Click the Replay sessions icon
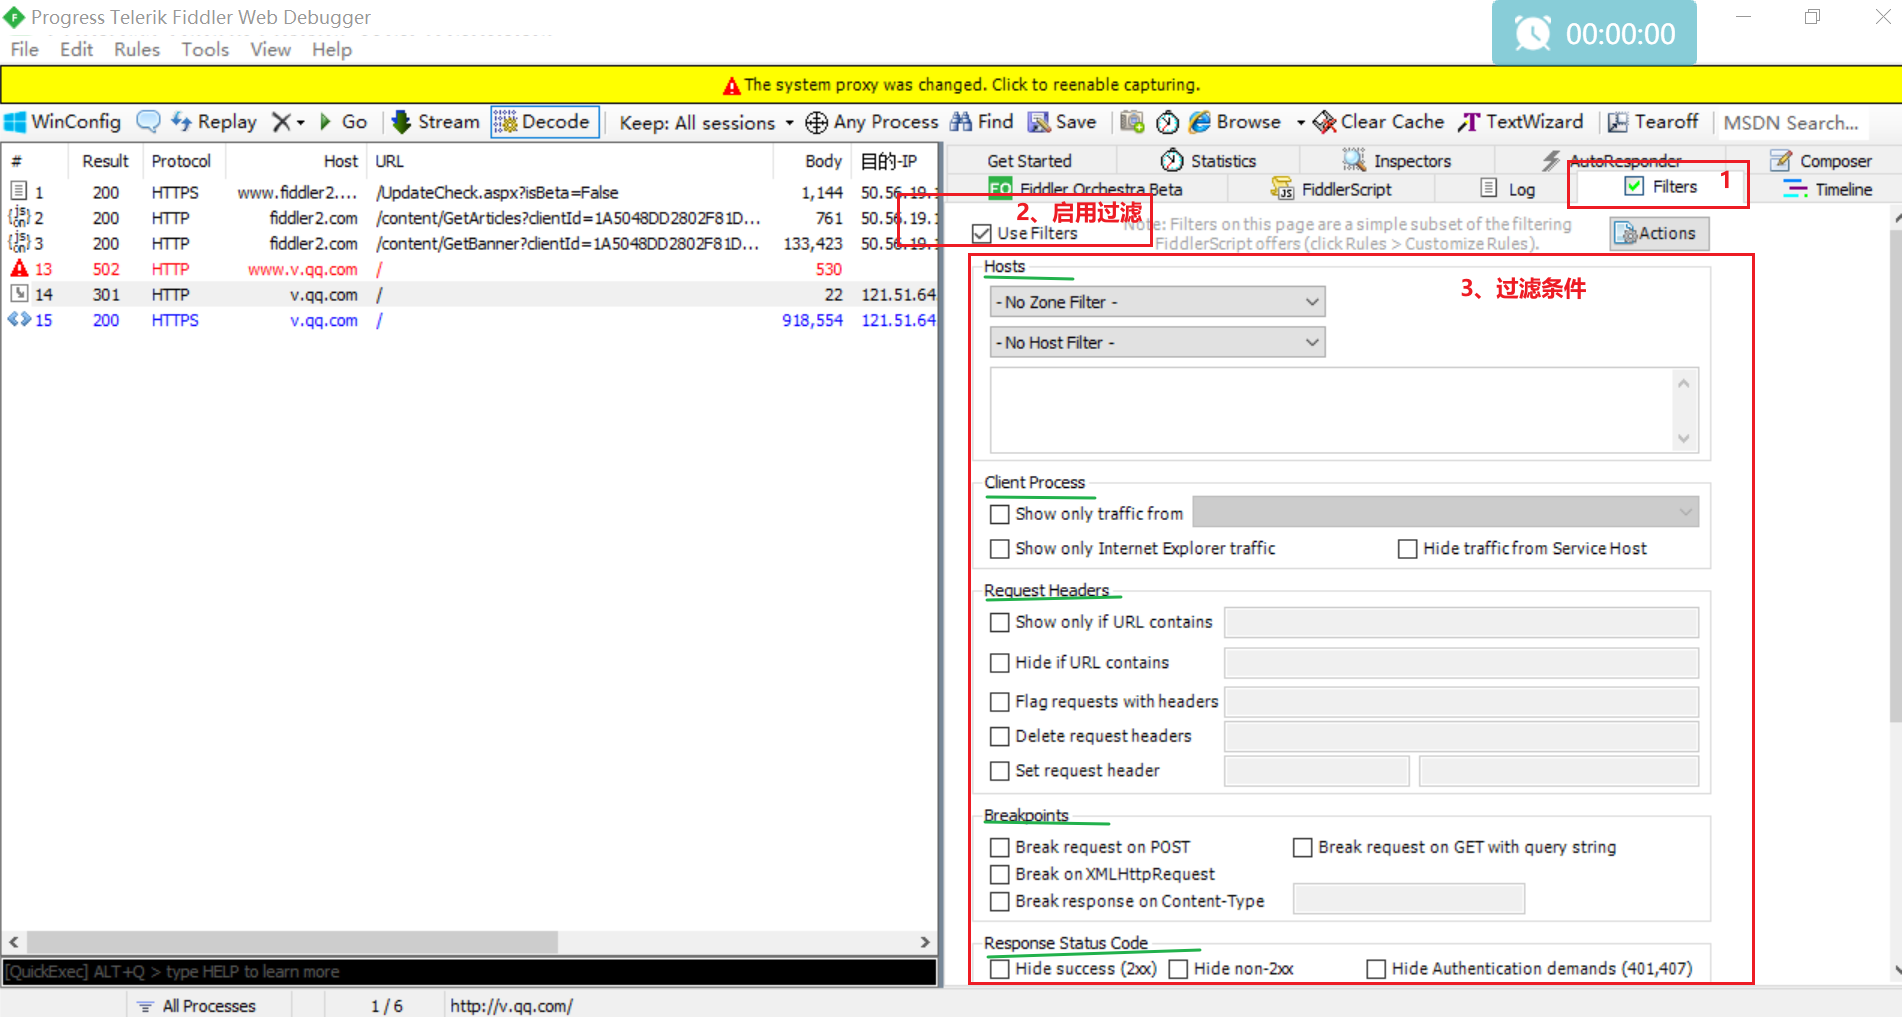 181,122
